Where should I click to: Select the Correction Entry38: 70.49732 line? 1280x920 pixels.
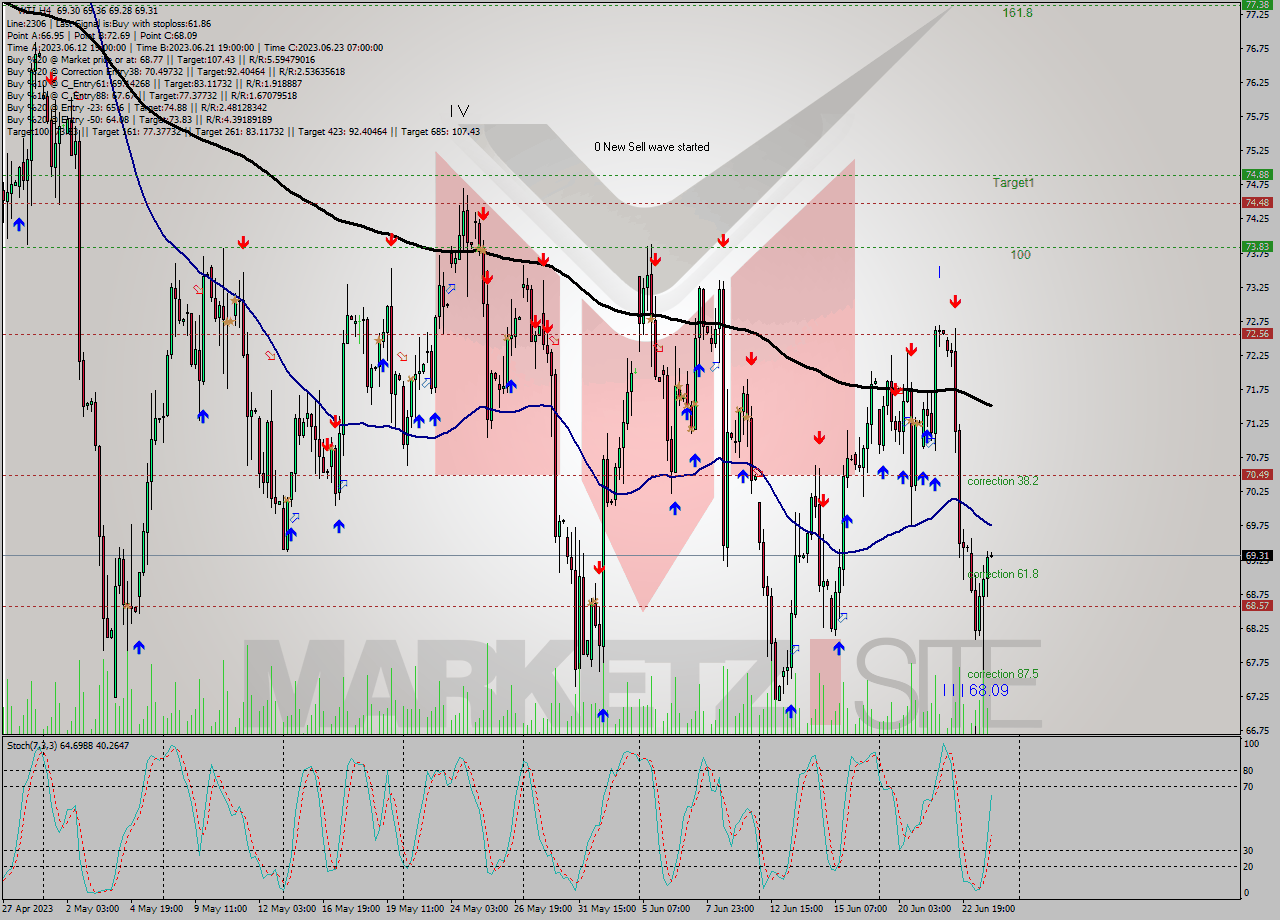176,71
